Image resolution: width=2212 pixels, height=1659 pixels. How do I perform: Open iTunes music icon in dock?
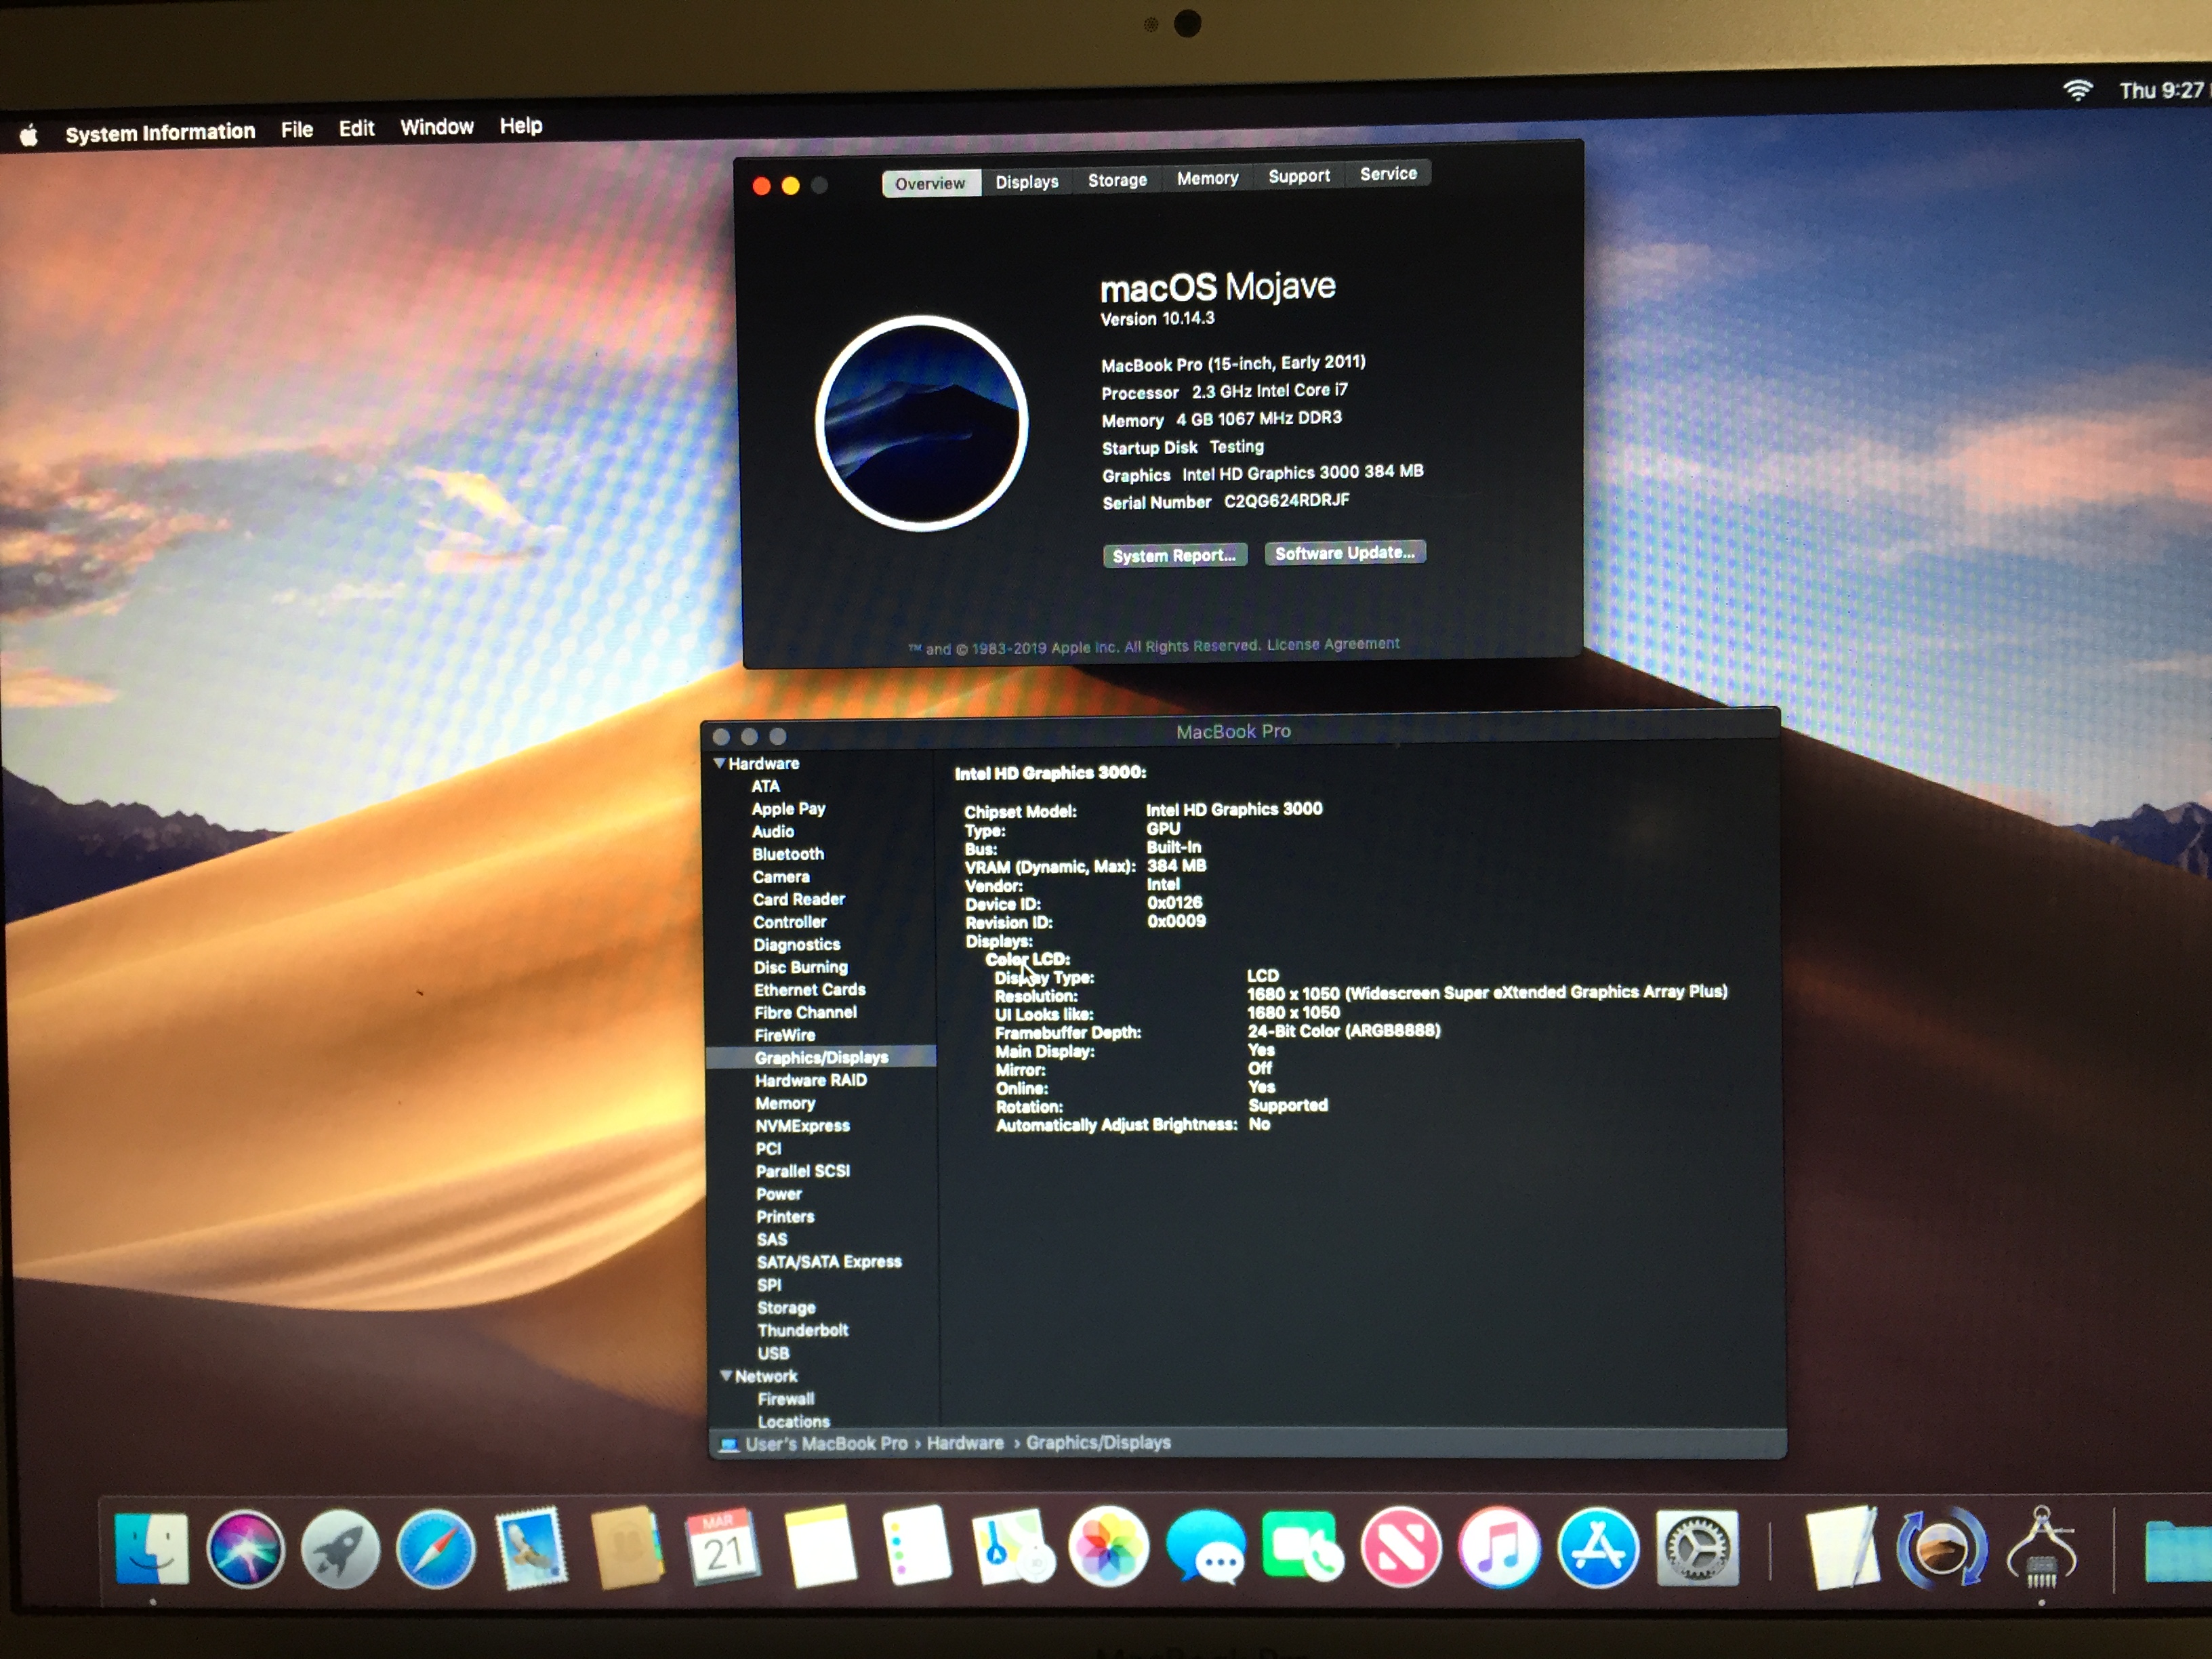(1499, 1549)
